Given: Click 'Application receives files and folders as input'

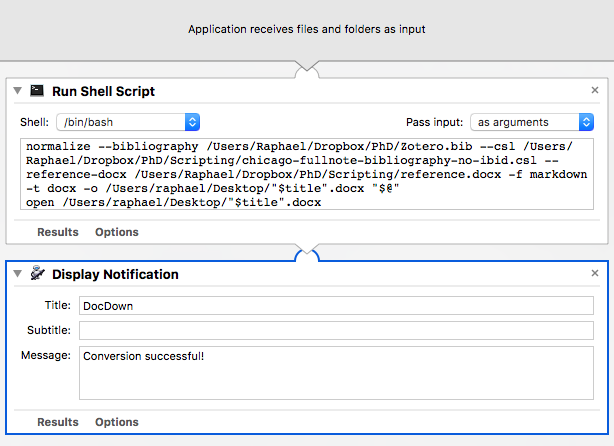Looking at the screenshot, I should (x=307, y=29).
